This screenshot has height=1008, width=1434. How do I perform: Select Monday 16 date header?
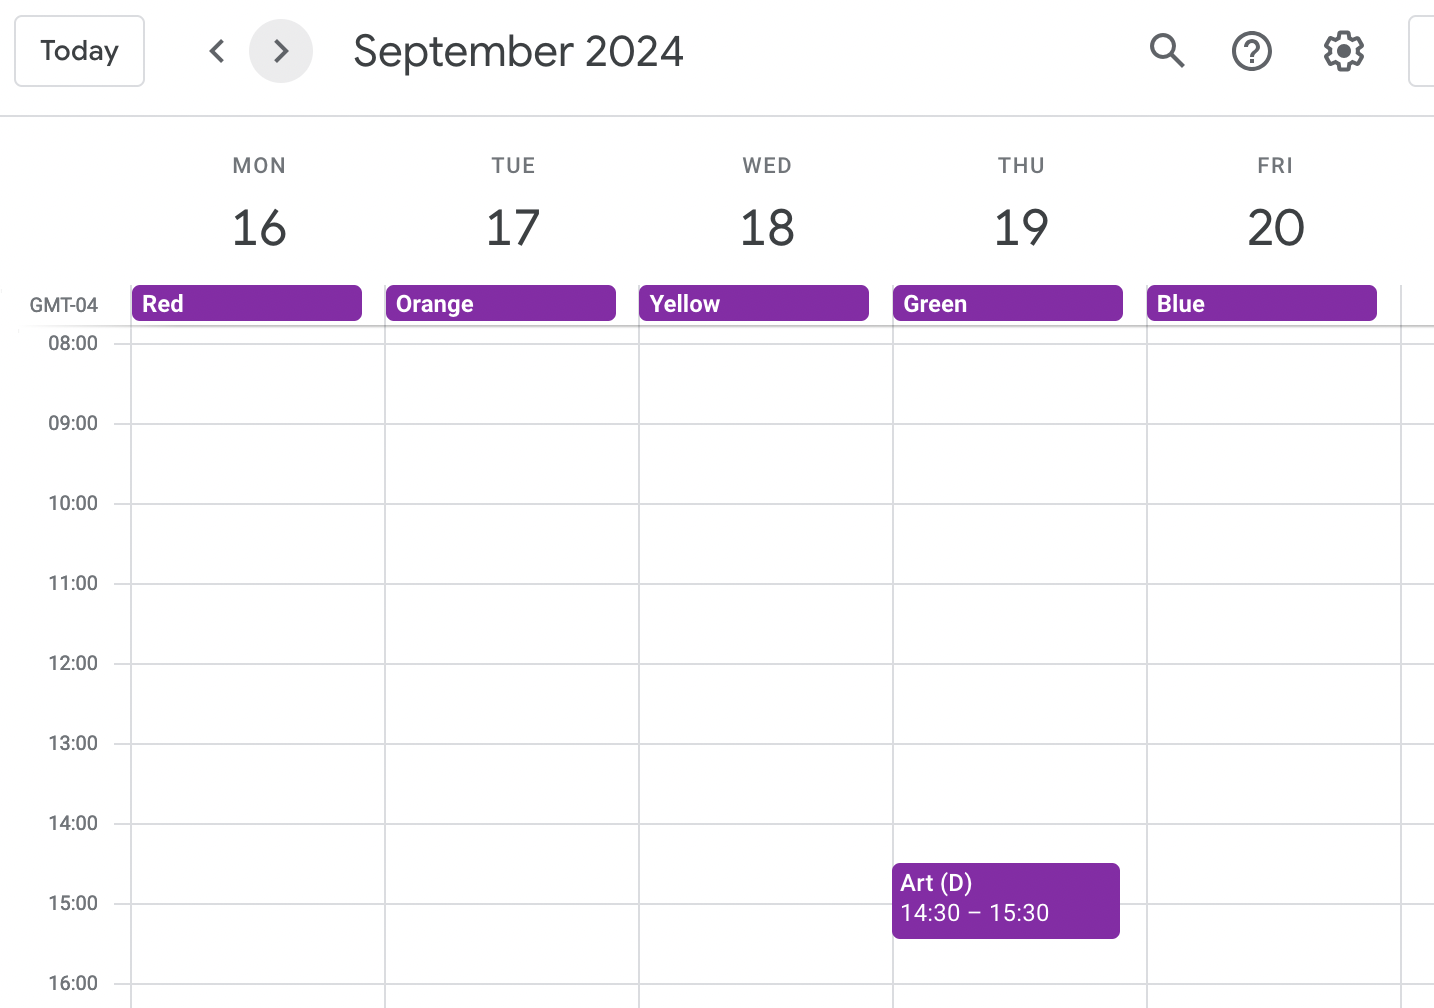click(259, 227)
